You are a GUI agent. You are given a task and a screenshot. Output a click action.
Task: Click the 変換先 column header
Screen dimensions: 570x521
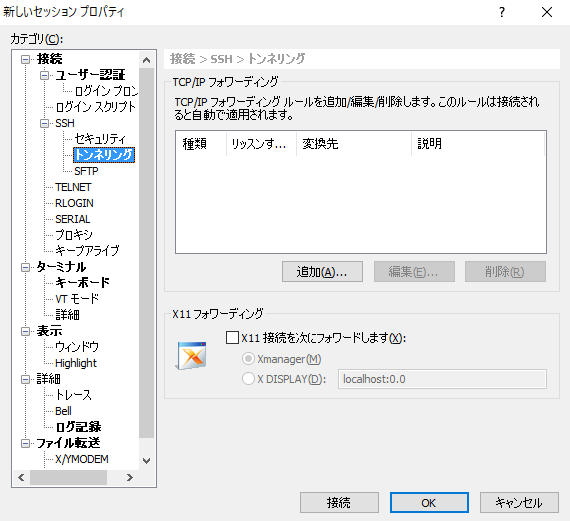(x=354, y=144)
